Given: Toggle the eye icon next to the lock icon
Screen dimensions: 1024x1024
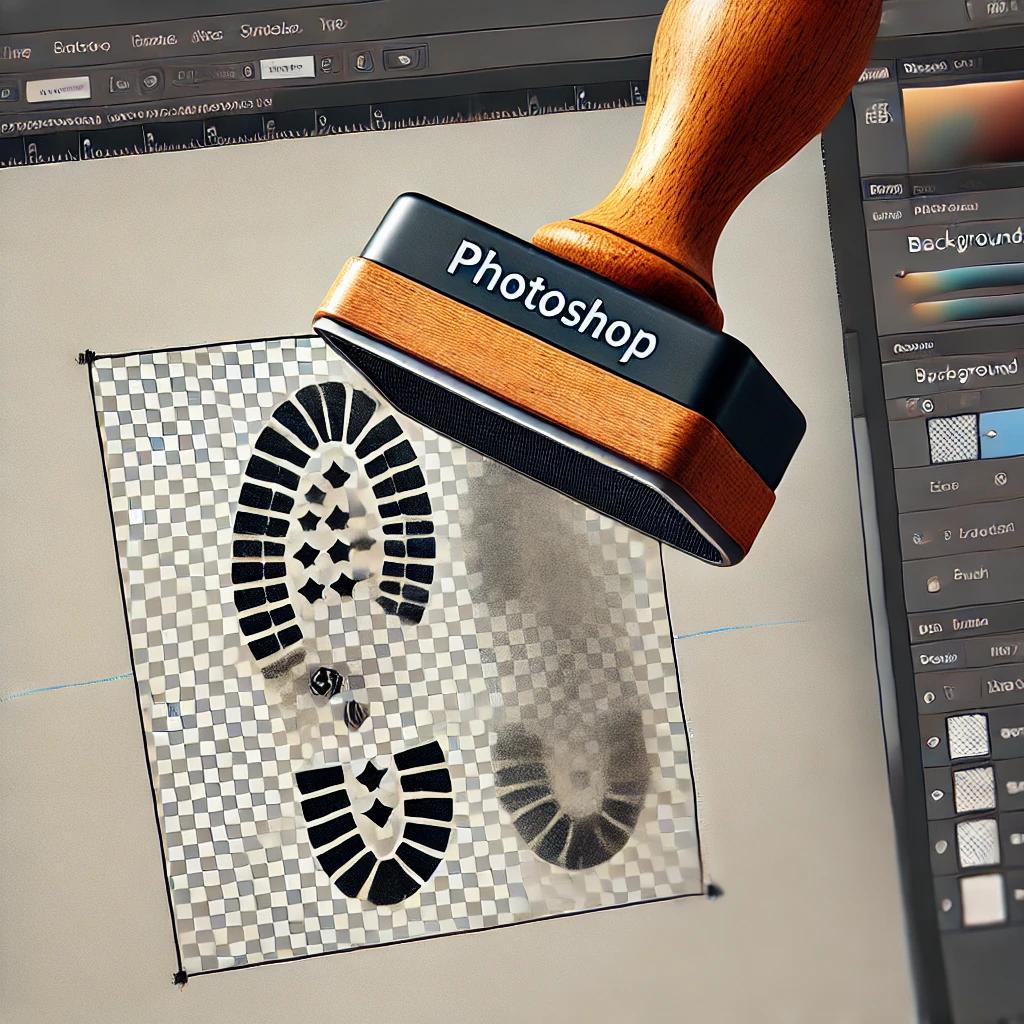Looking at the screenshot, I should point(929,697).
